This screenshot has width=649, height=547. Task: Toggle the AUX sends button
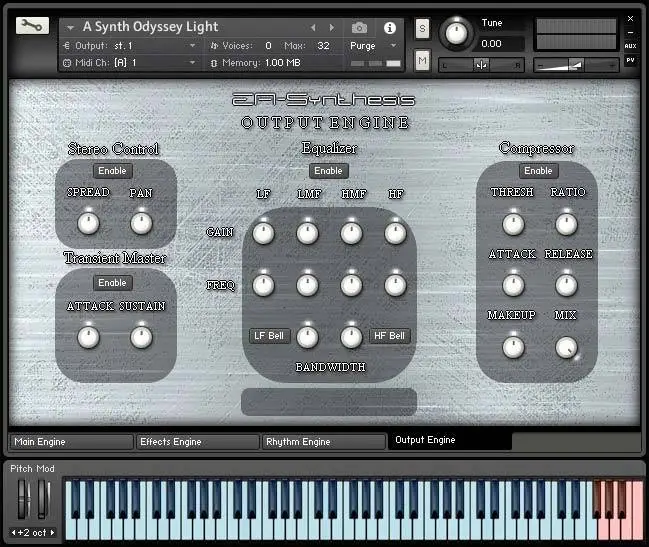(630, 46)
